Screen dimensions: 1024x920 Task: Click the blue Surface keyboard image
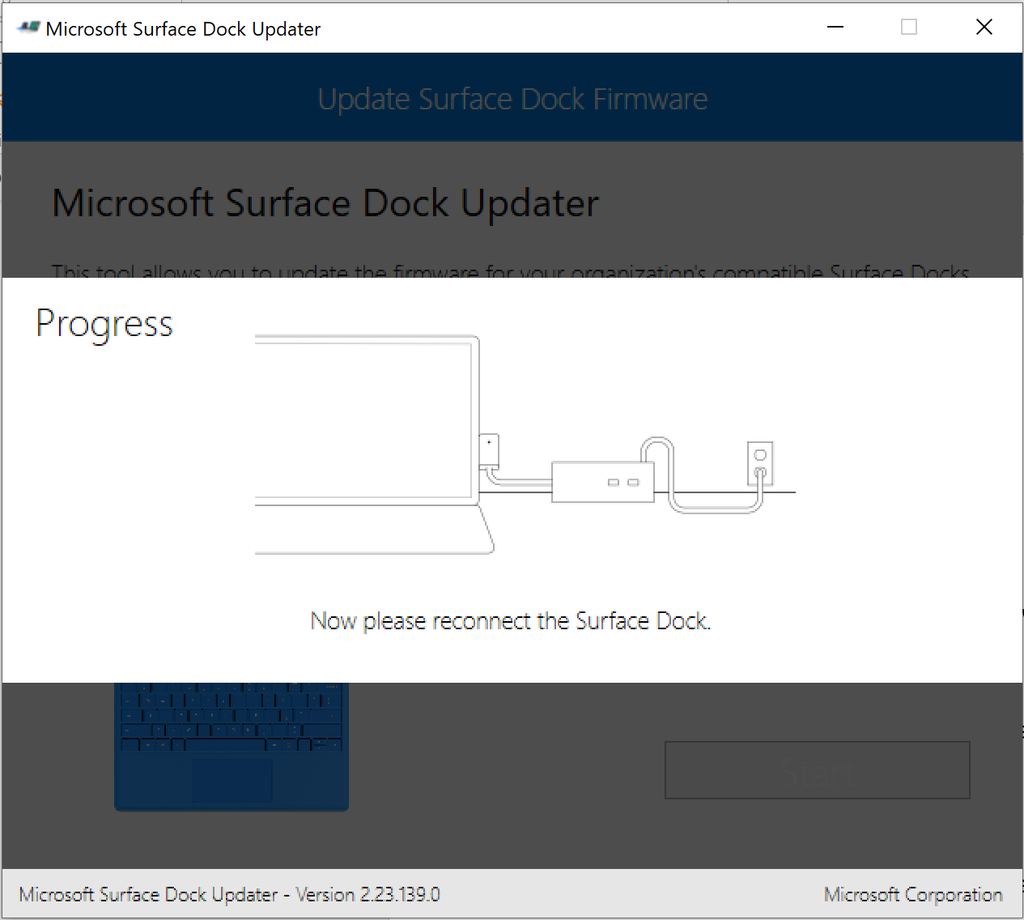(x=231, y=745)
